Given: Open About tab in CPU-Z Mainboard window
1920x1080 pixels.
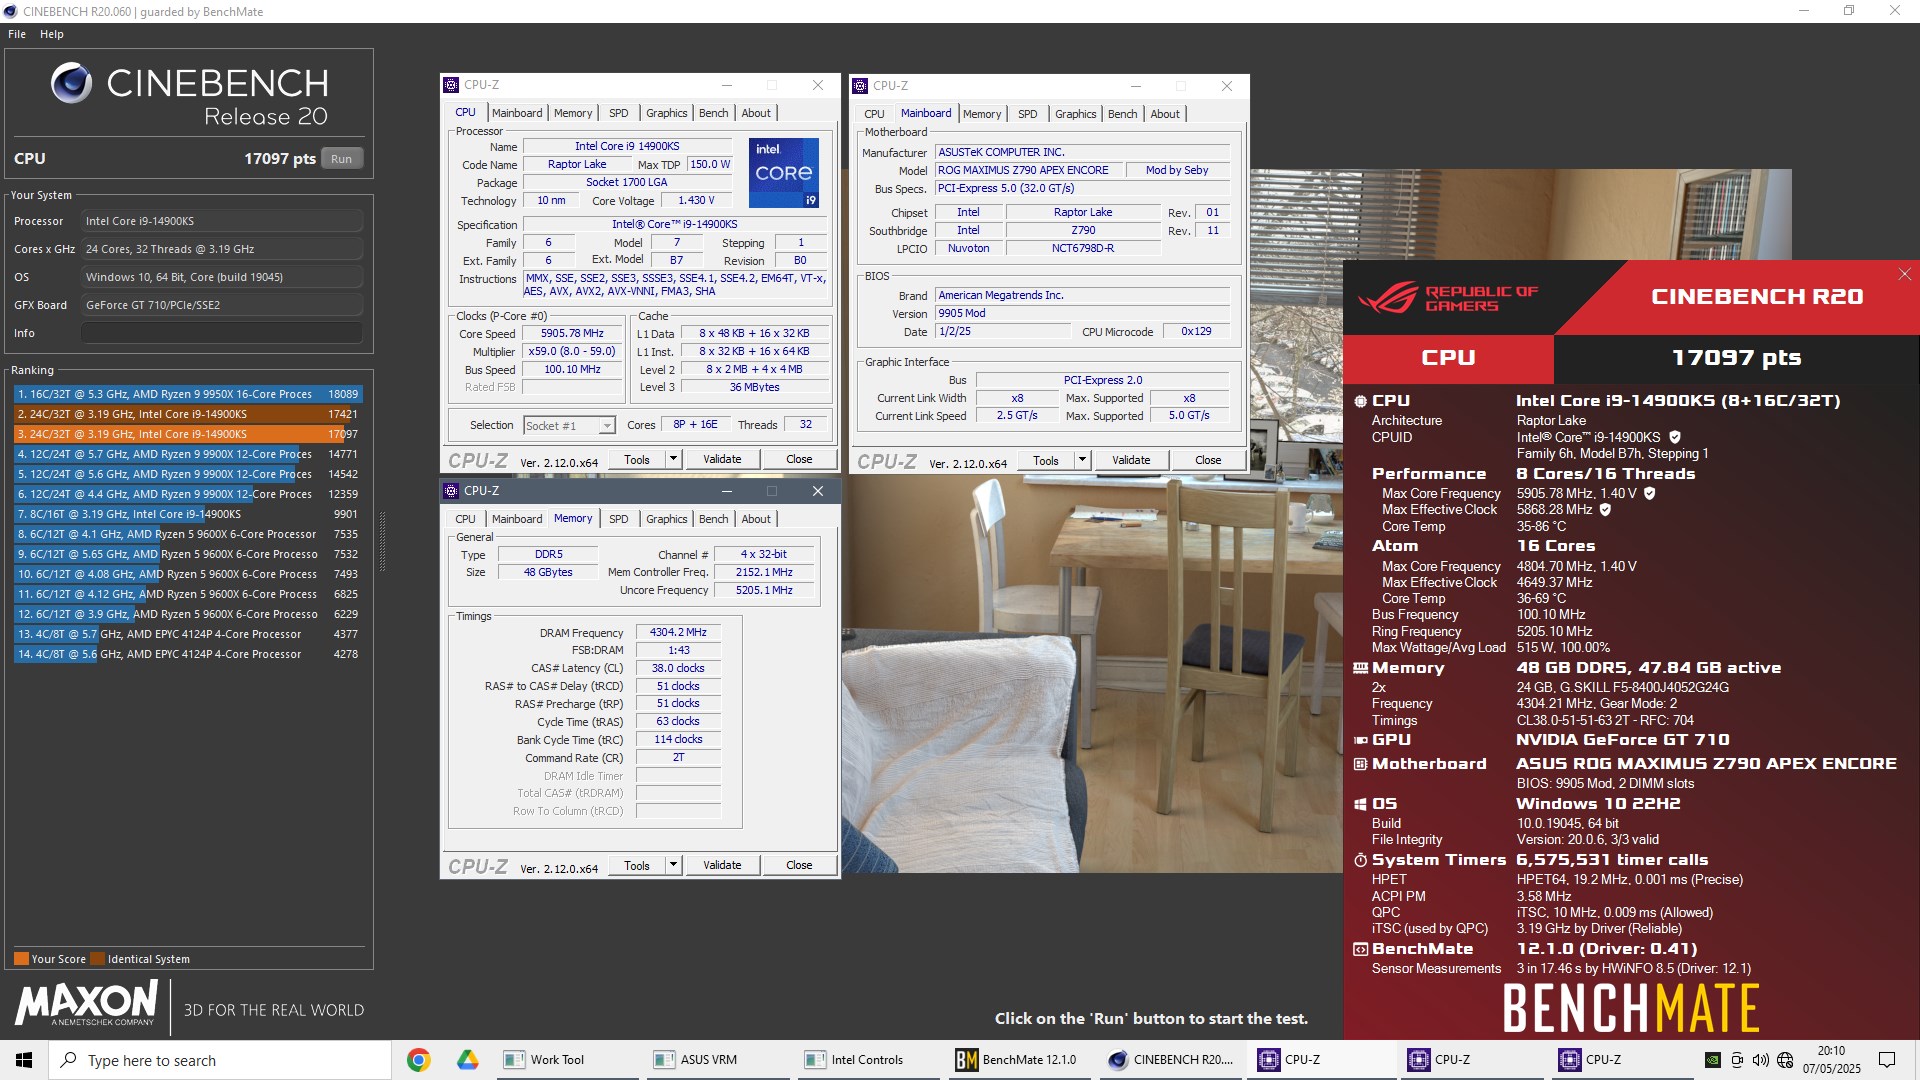Looking at the screenshot, I should [x=1165, y=114].
